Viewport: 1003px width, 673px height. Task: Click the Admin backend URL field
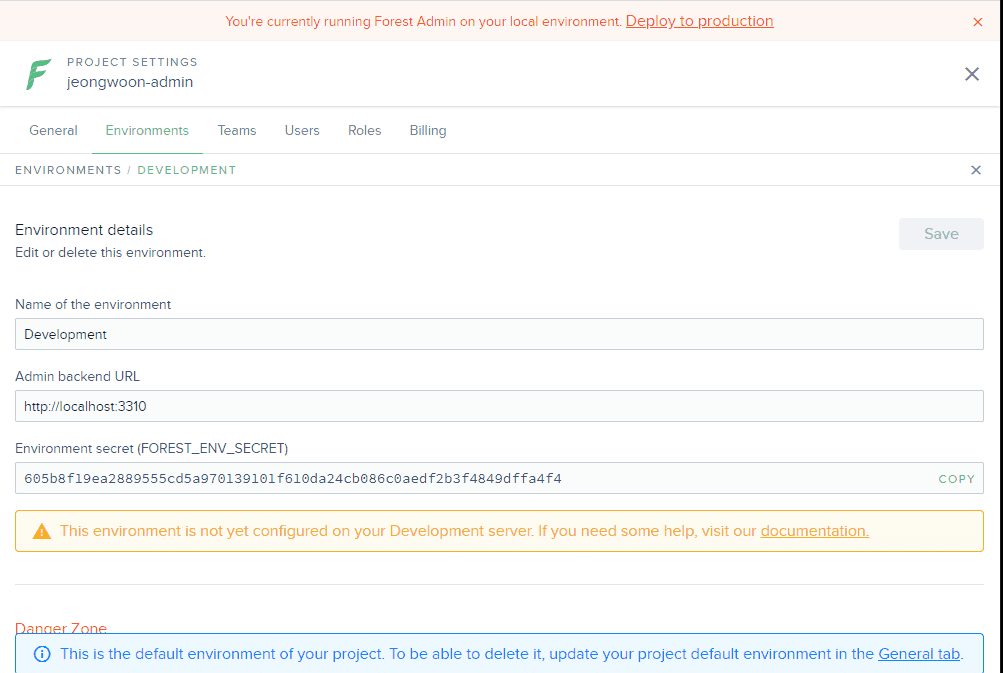[499, 406]
